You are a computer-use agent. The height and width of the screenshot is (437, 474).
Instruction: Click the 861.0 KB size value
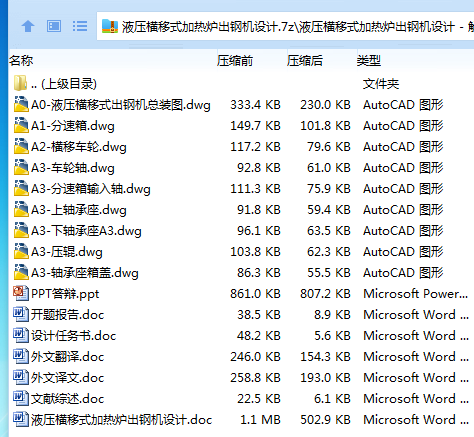pyautogui.click(x=255, y=294)
